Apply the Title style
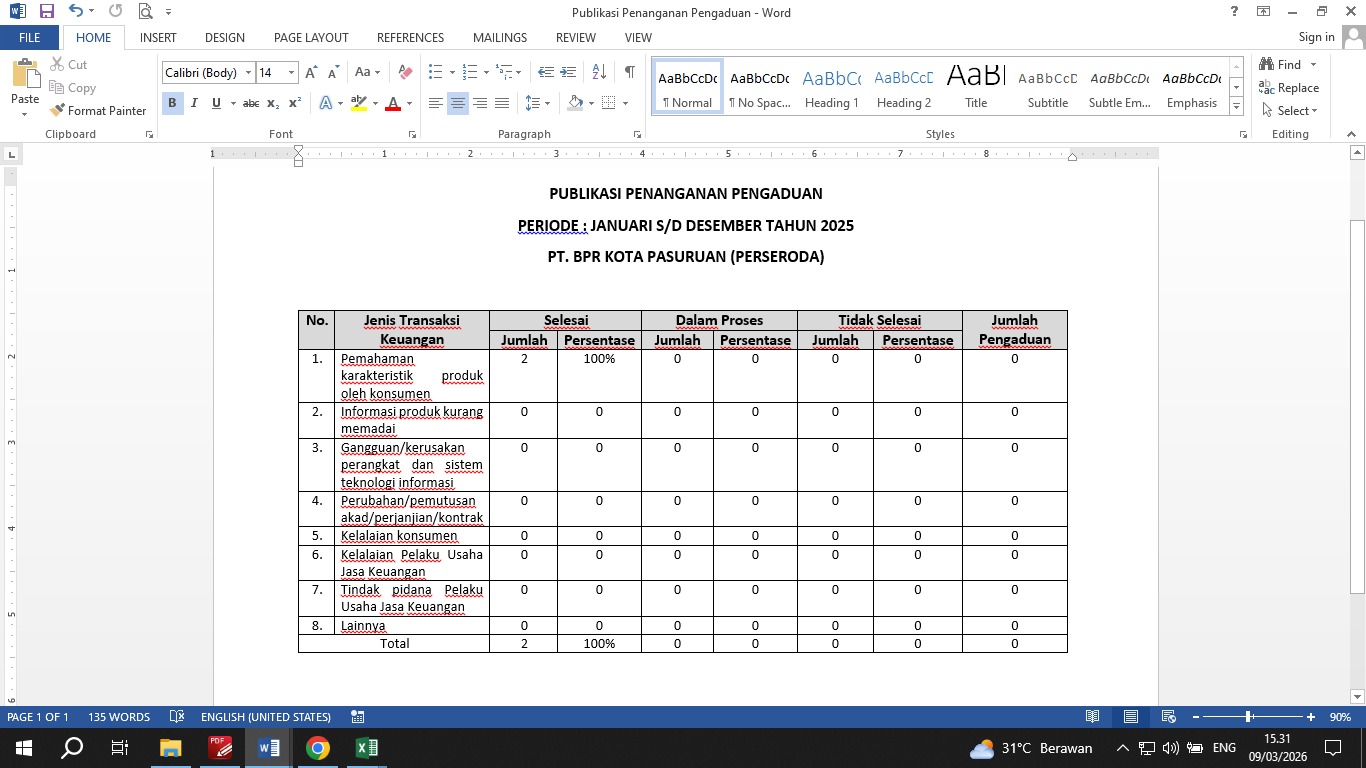Viewport: 1366px width, 768px height. (976, 88)
